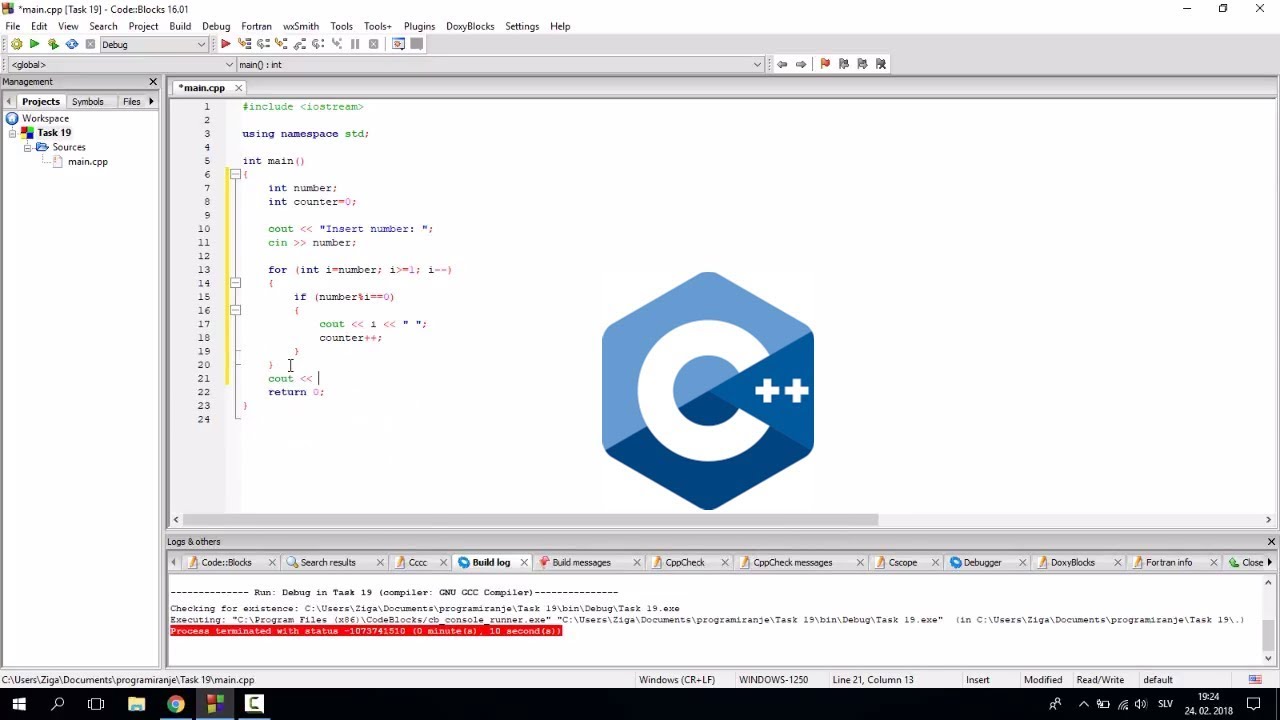Screen dimensions: 1280x720
Task: Click the Abort build icon
Action: (x=90, y=44)
